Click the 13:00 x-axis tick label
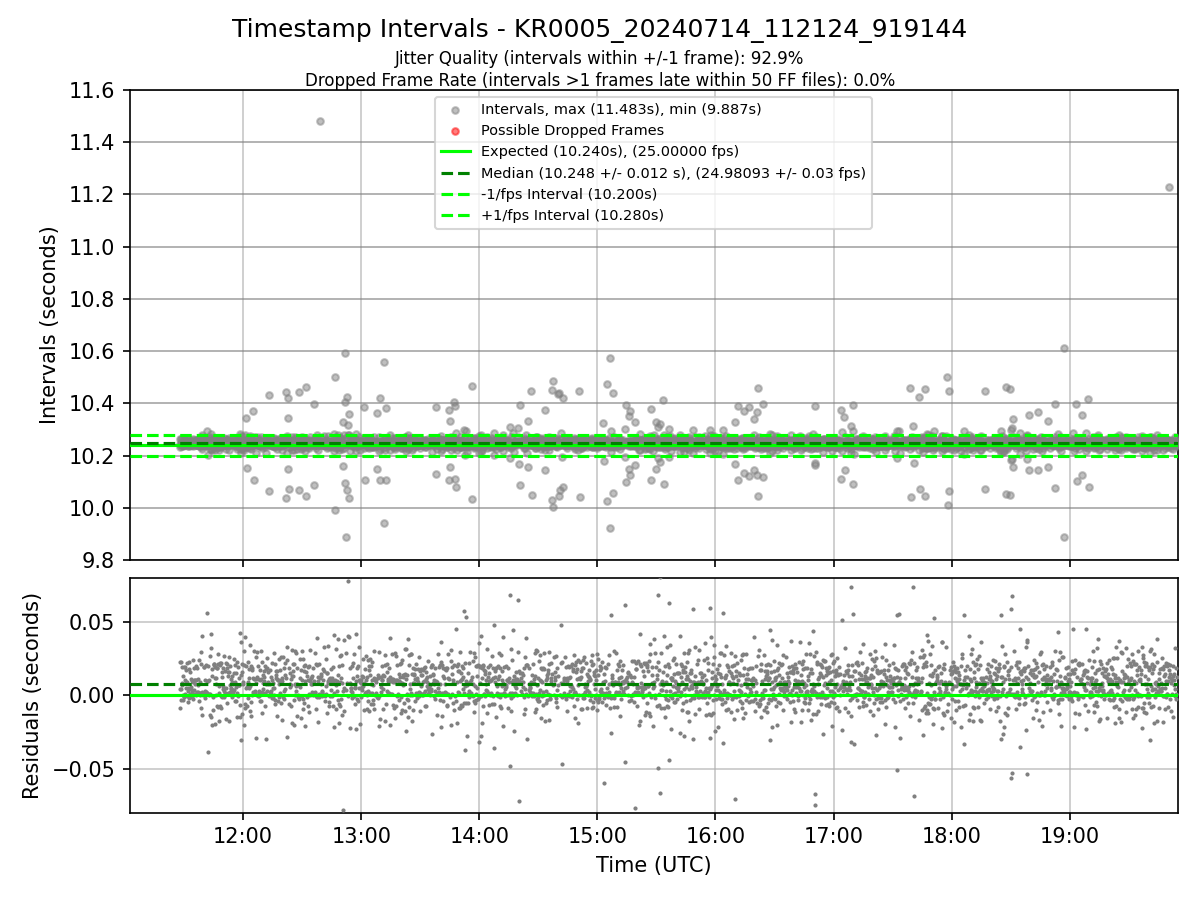 [361, 834]
